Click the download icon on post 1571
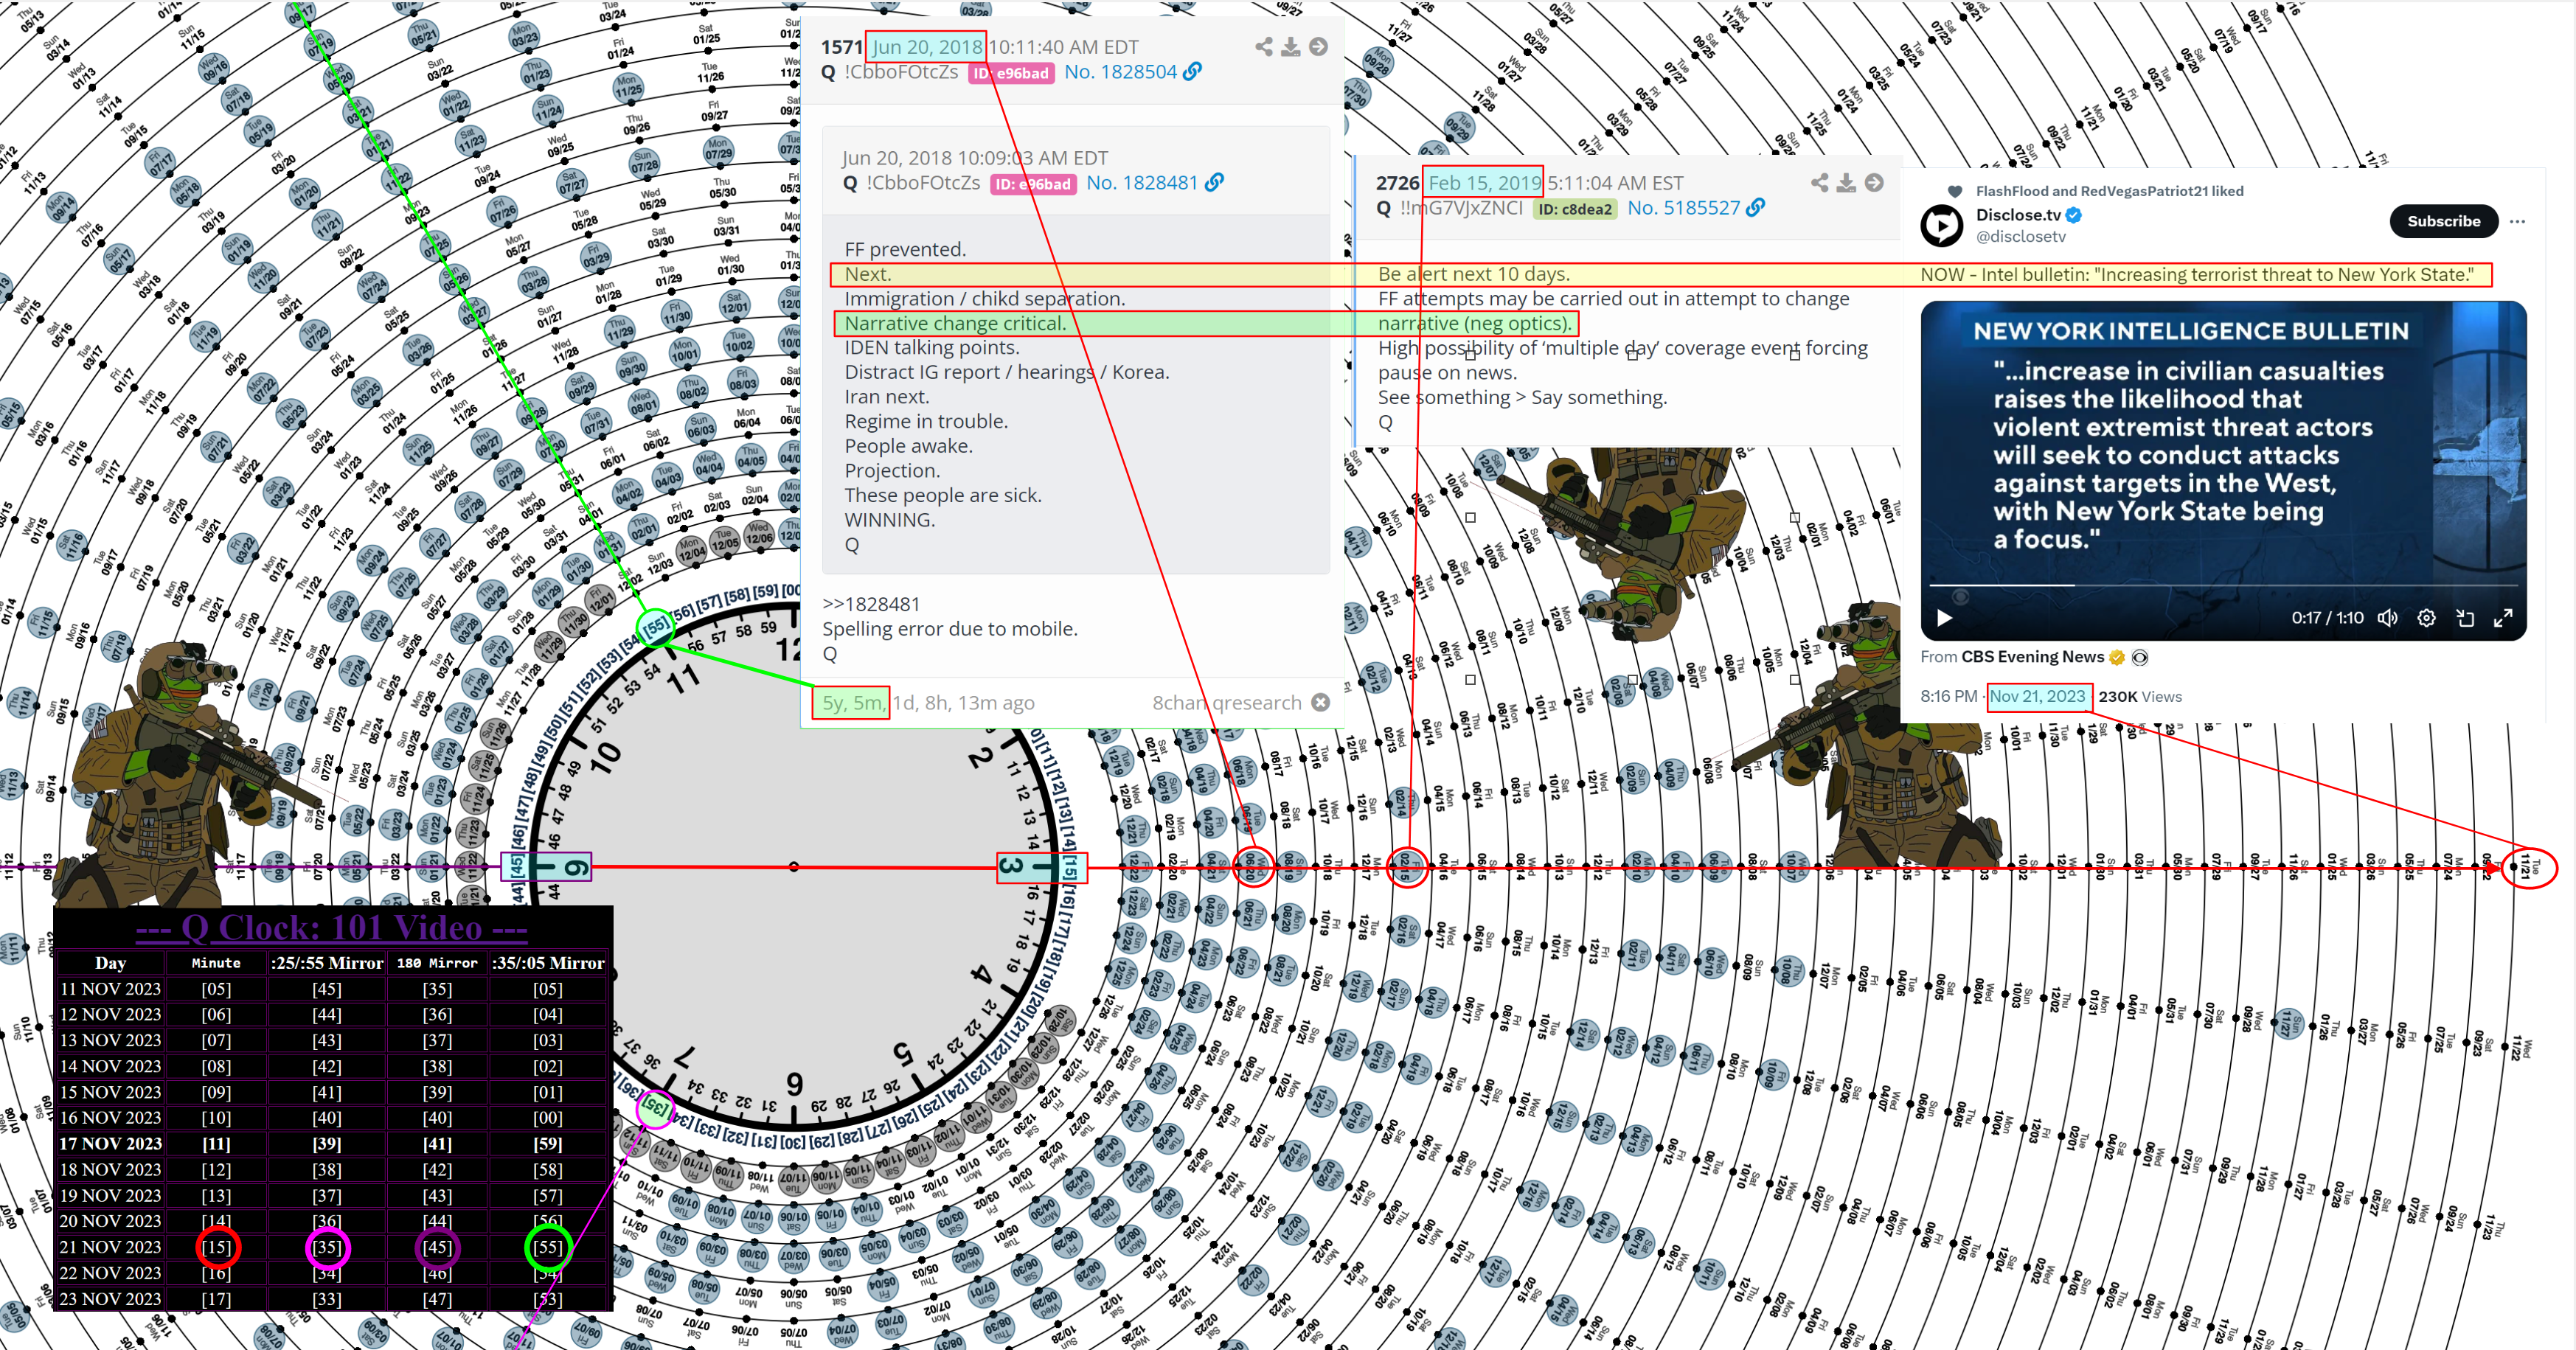Viewport: 2576px width, 1350px height. pos(1291,47)
